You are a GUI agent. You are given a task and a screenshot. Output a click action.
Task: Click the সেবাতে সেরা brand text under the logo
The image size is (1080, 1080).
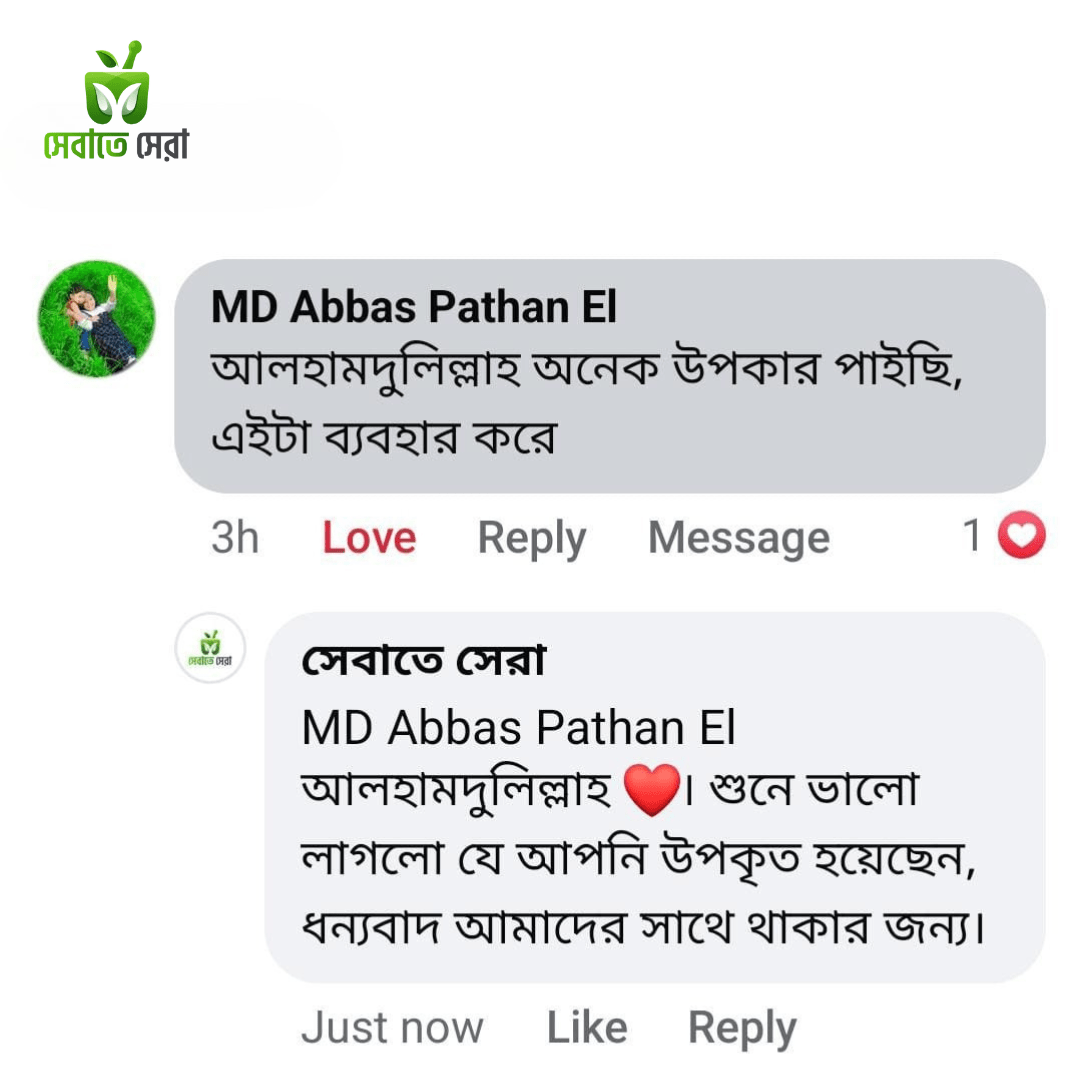pyautogui.click(x=117, y=146)
